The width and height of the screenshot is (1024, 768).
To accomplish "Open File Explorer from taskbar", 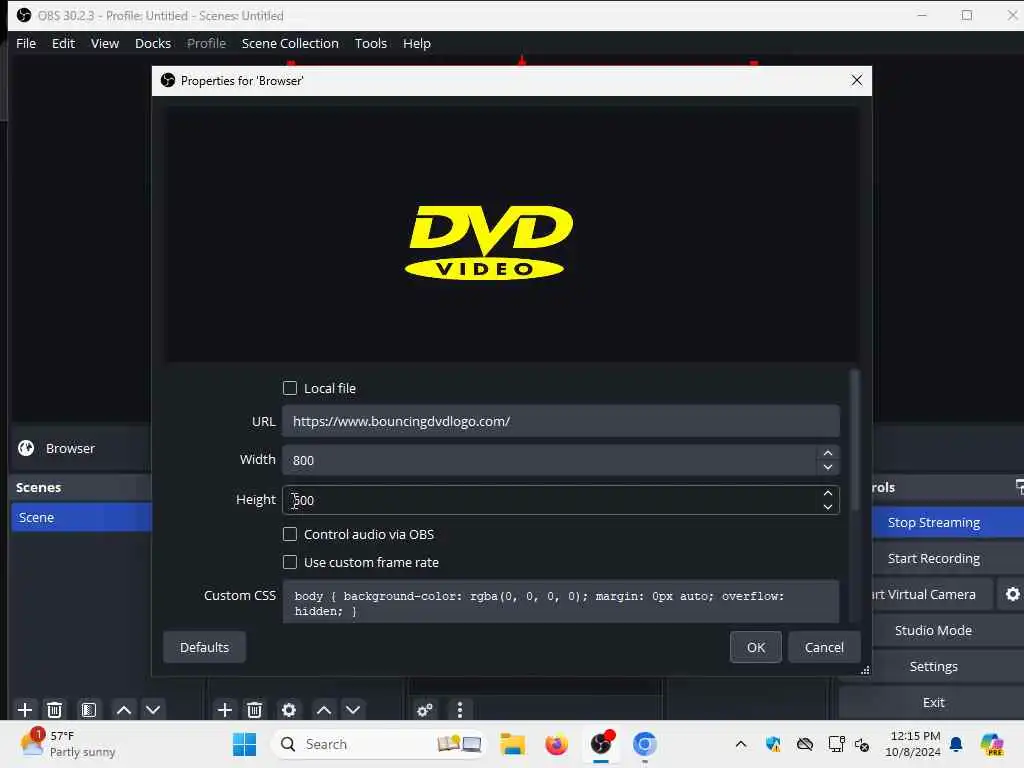I will click(x=513, y=744).
